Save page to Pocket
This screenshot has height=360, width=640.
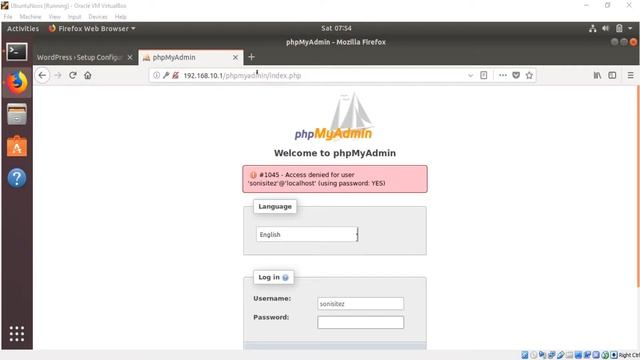point(516,75)
